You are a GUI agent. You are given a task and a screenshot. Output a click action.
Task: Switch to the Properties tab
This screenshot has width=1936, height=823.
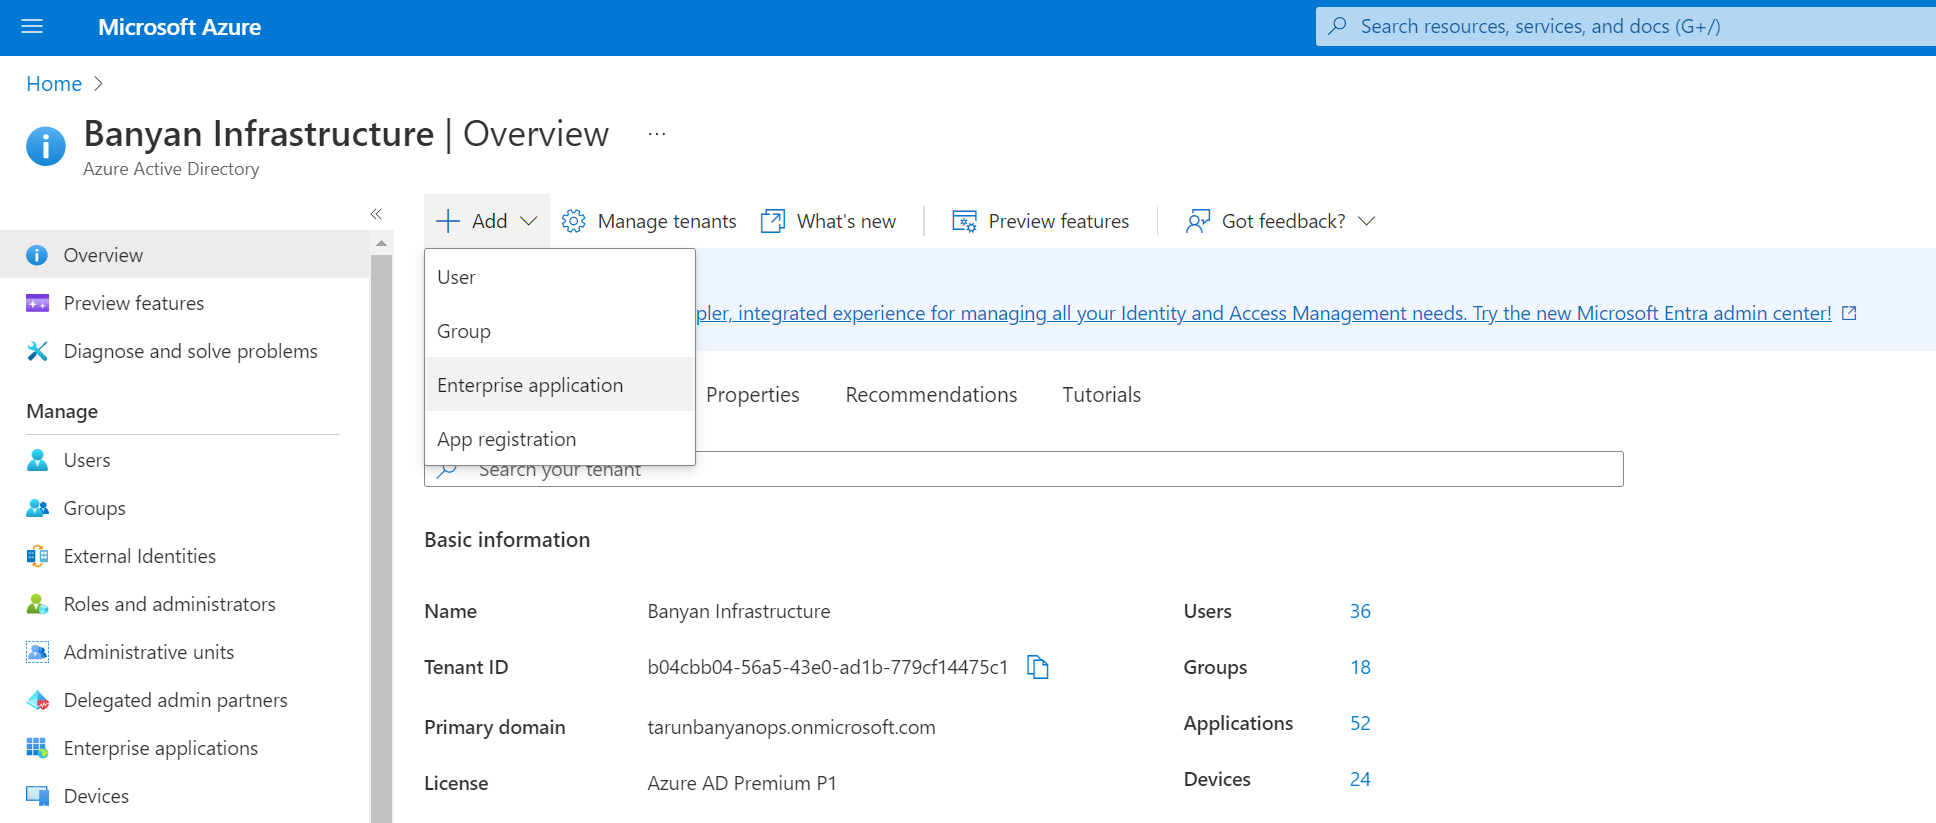(x=753, y=395)
